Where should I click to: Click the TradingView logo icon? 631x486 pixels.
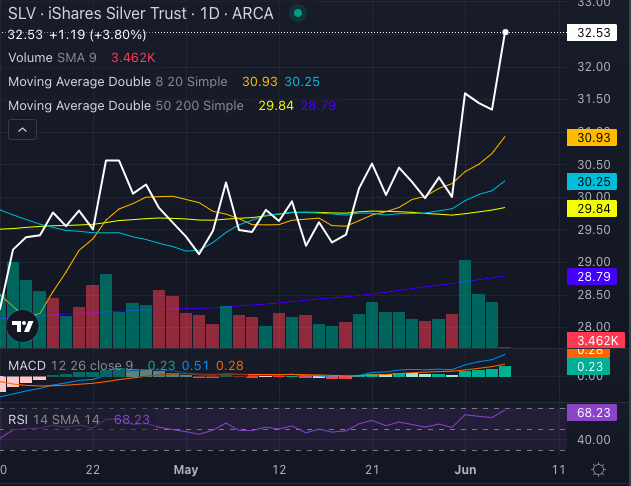click(22, 326)
